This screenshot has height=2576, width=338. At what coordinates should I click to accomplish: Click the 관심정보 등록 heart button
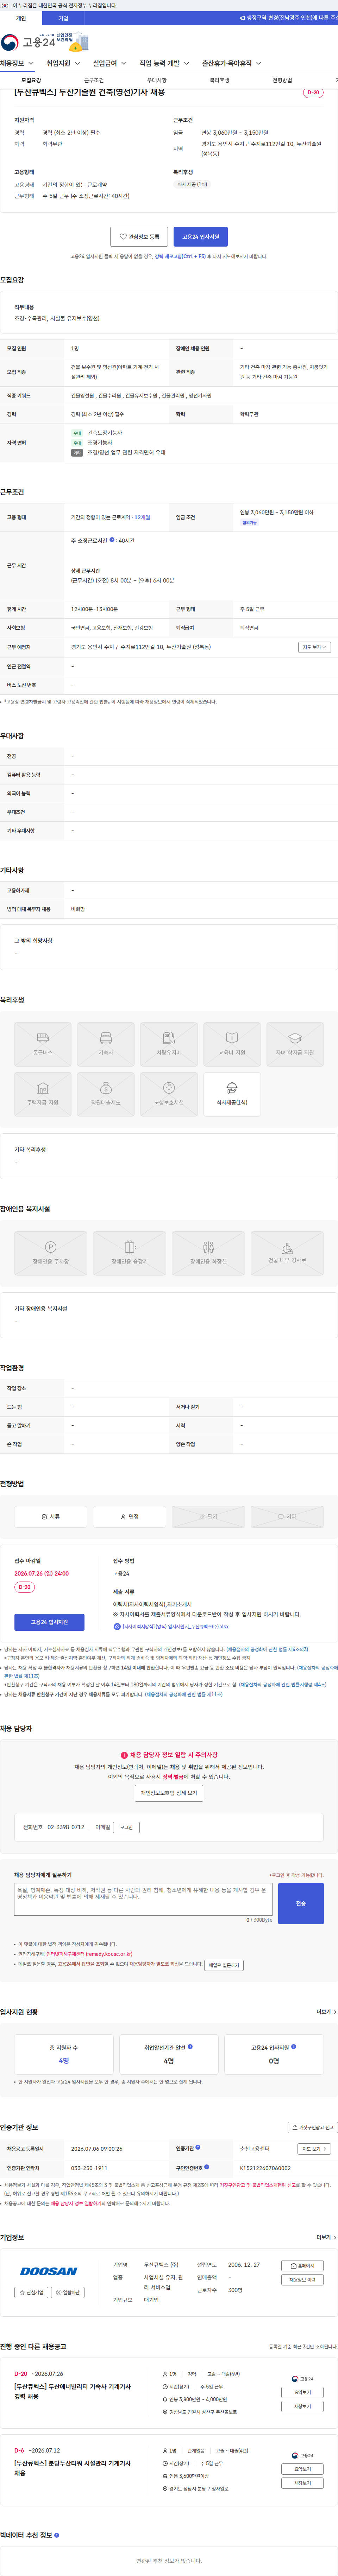pyautogui.click(x=139, y=237)
